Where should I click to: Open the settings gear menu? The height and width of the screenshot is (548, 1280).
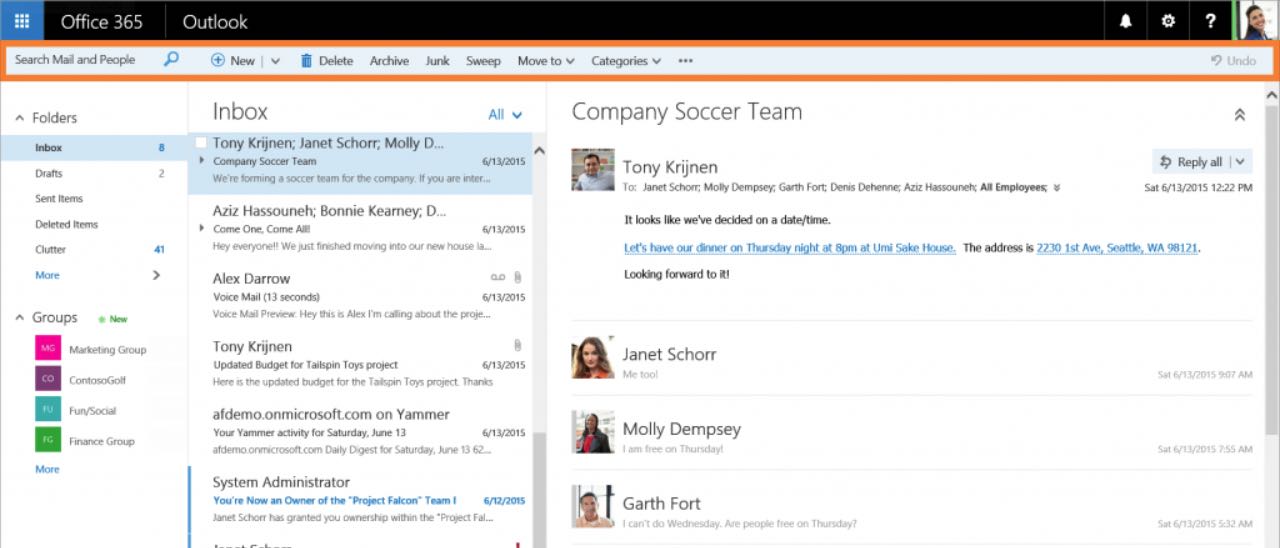pyautogui.click(x=1168, y=21)
